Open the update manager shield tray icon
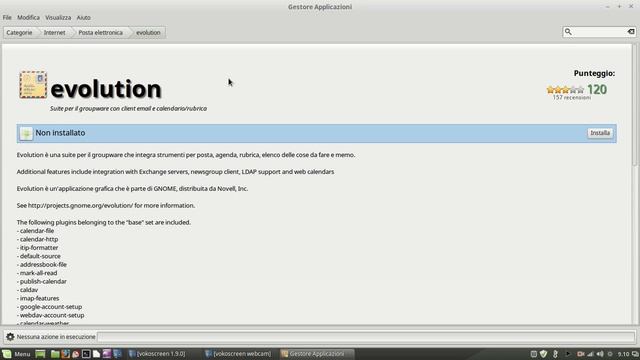640x360 pixels. pyautogui.click(x=544, y=354)
